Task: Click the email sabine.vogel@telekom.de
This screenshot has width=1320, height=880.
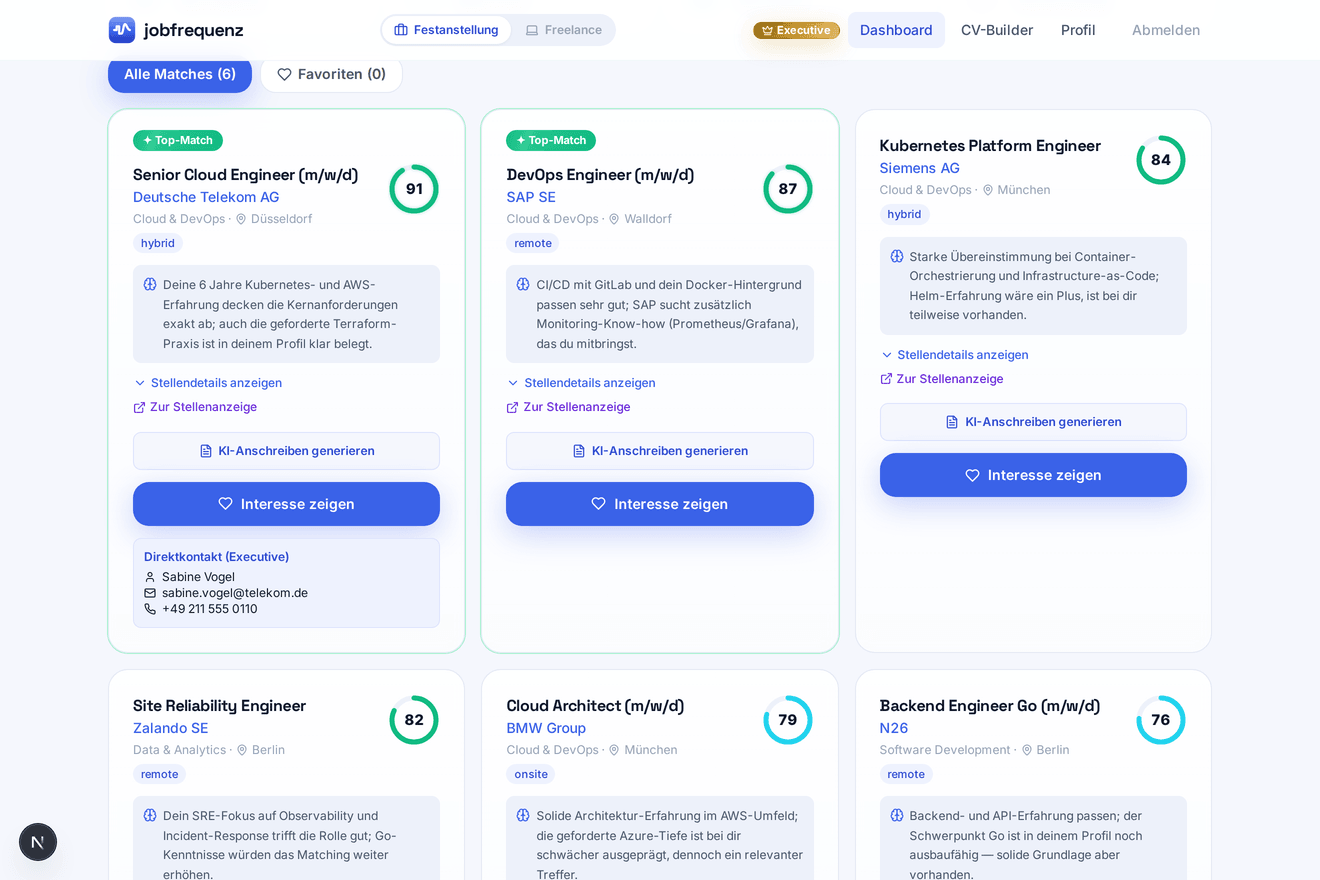Action: (x=235, y=593)
